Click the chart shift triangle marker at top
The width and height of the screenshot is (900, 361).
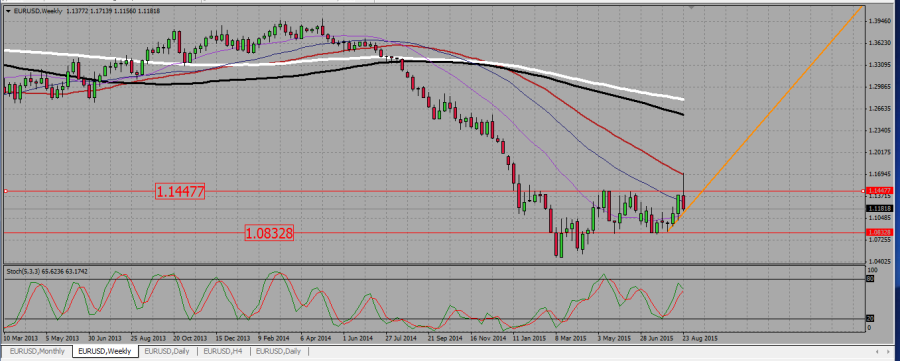click(692, 8)
